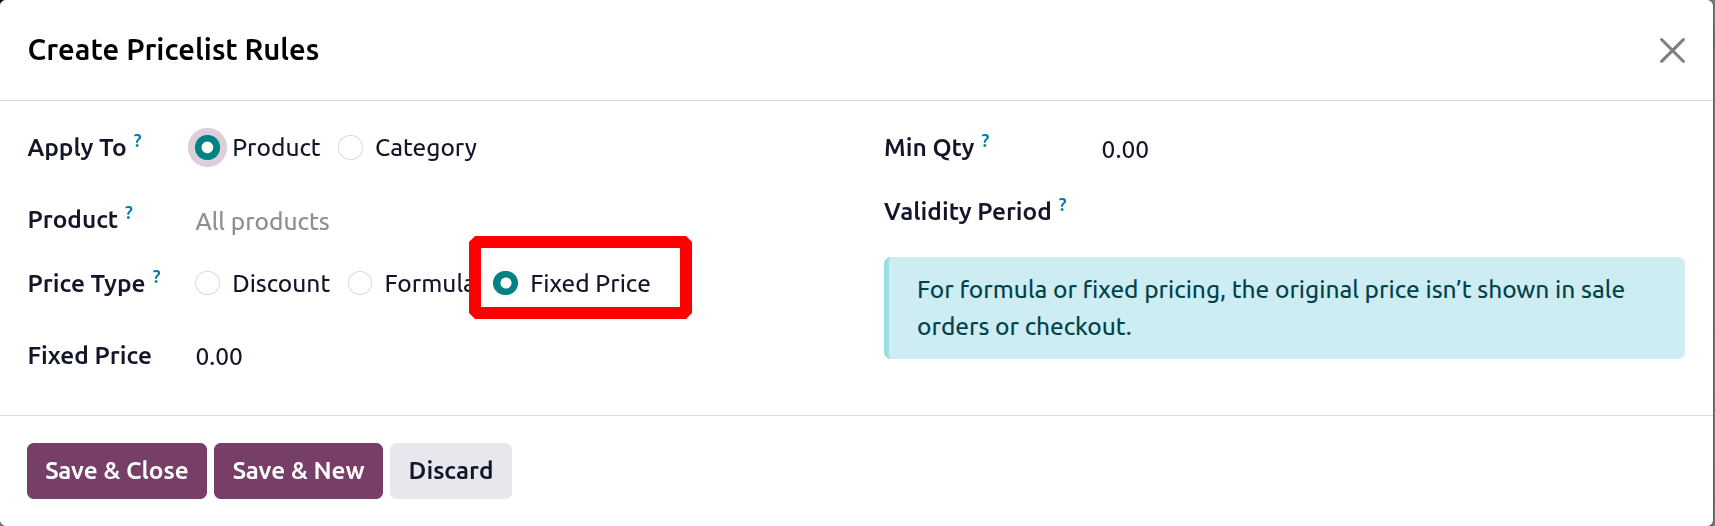Select the Product radio under Apply To
Image resolution: width=1715 pixels, height=526 pixels.
(x=208, y=148)
